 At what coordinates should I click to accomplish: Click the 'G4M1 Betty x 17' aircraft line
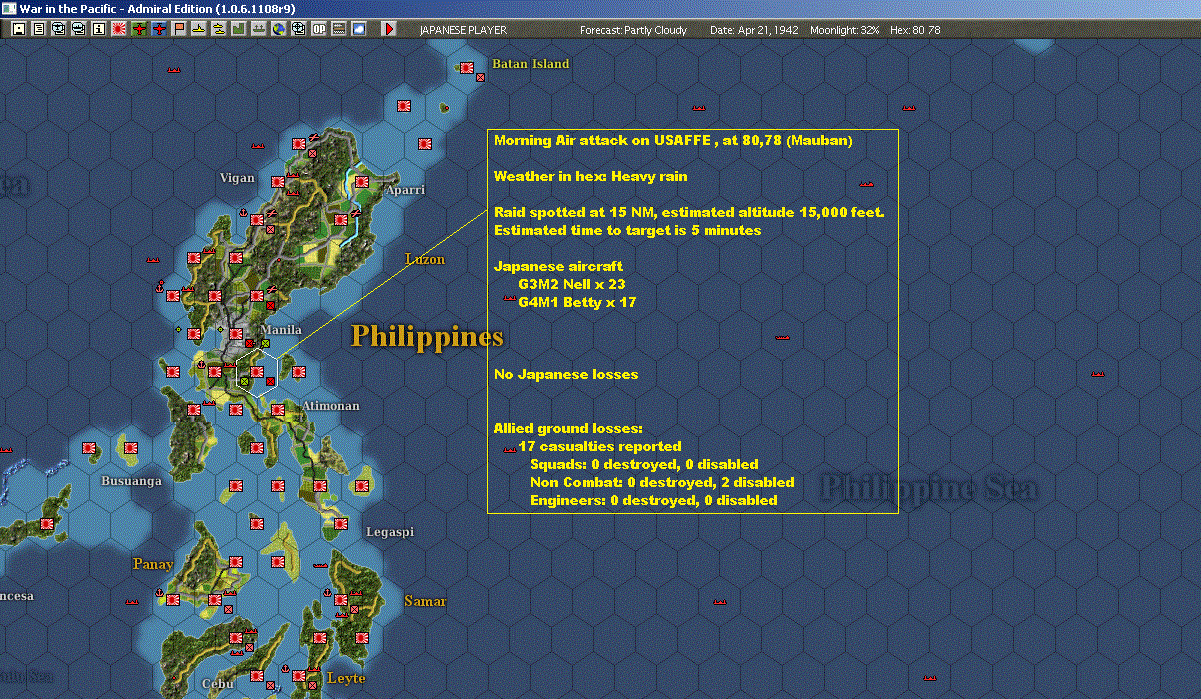pyautogui.click(x=577, y=302)
